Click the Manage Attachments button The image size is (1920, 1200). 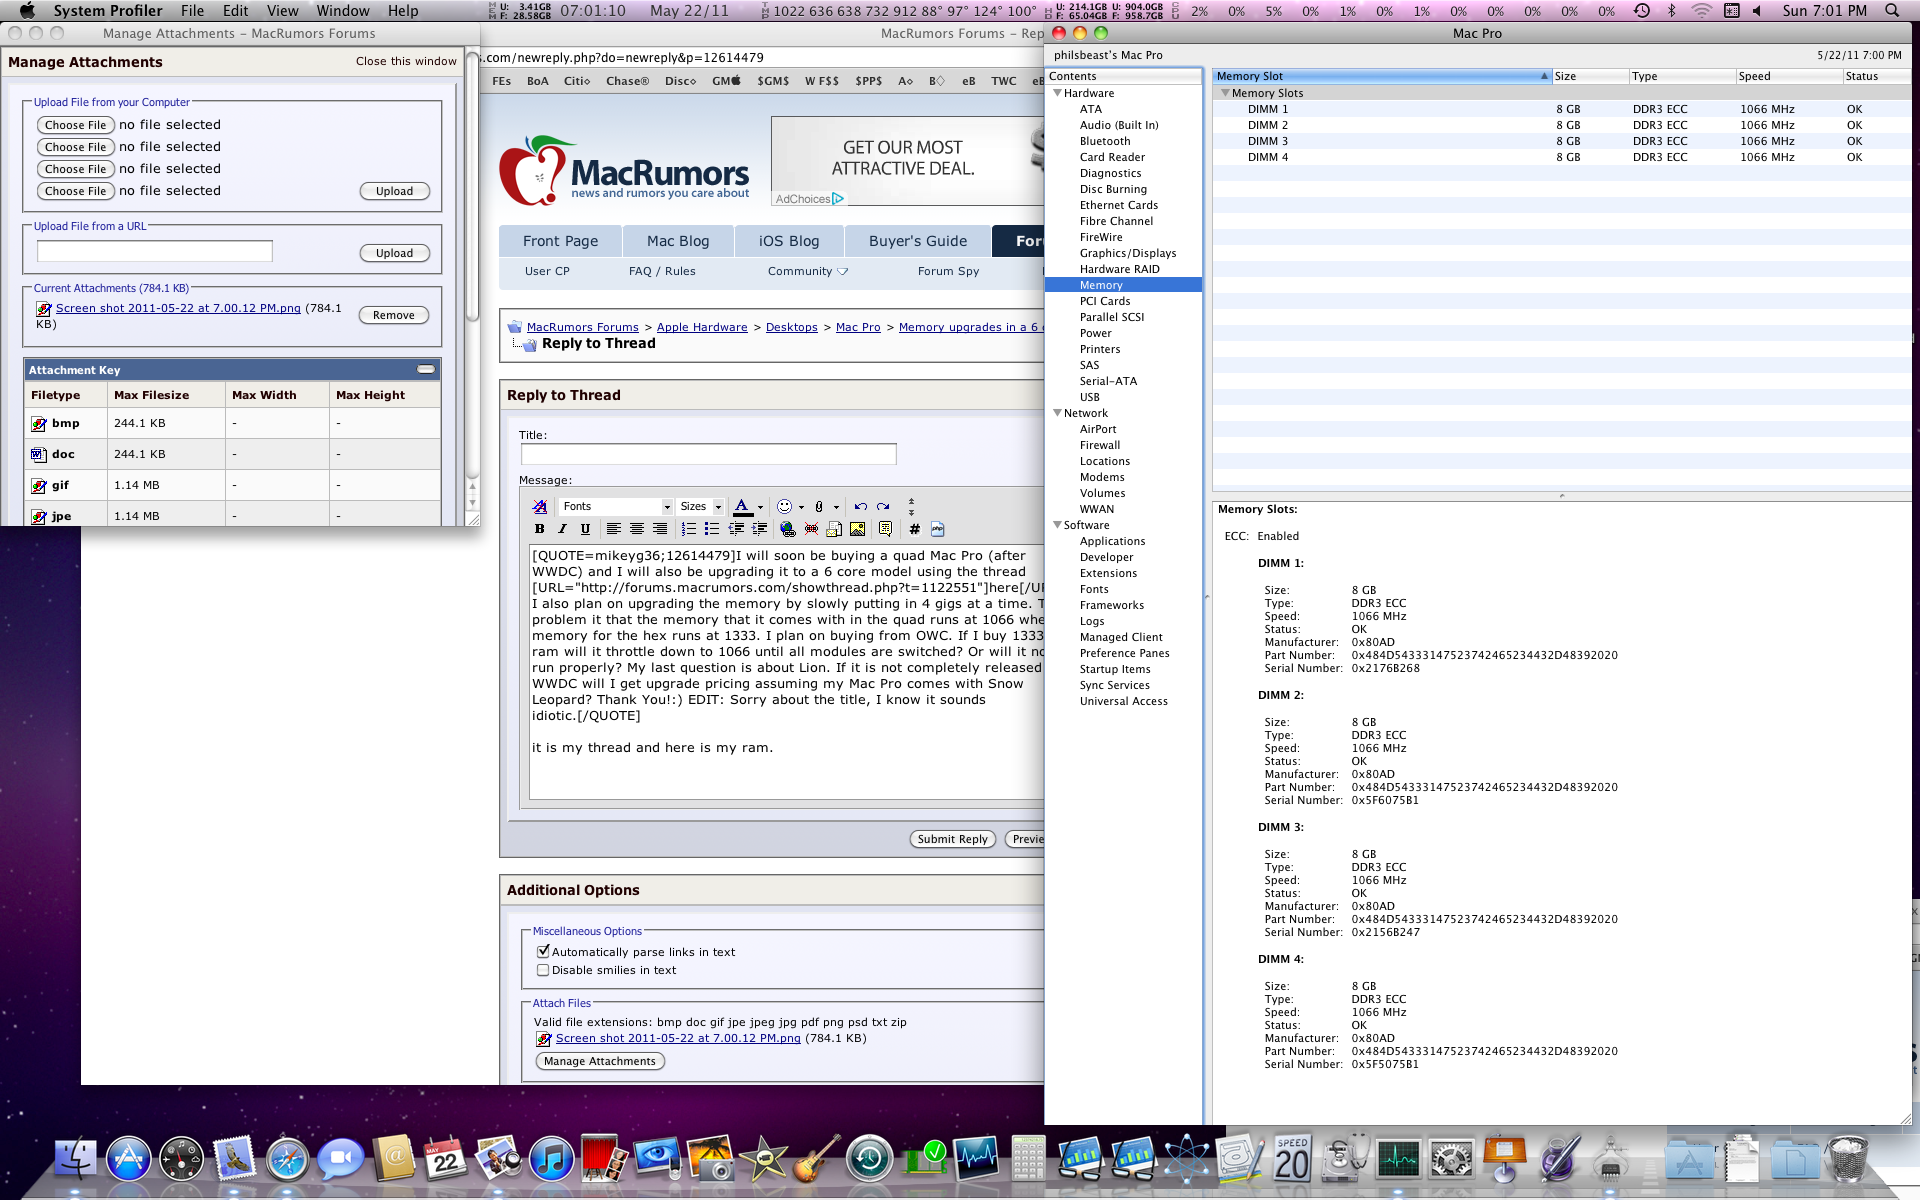(600, 1061)
